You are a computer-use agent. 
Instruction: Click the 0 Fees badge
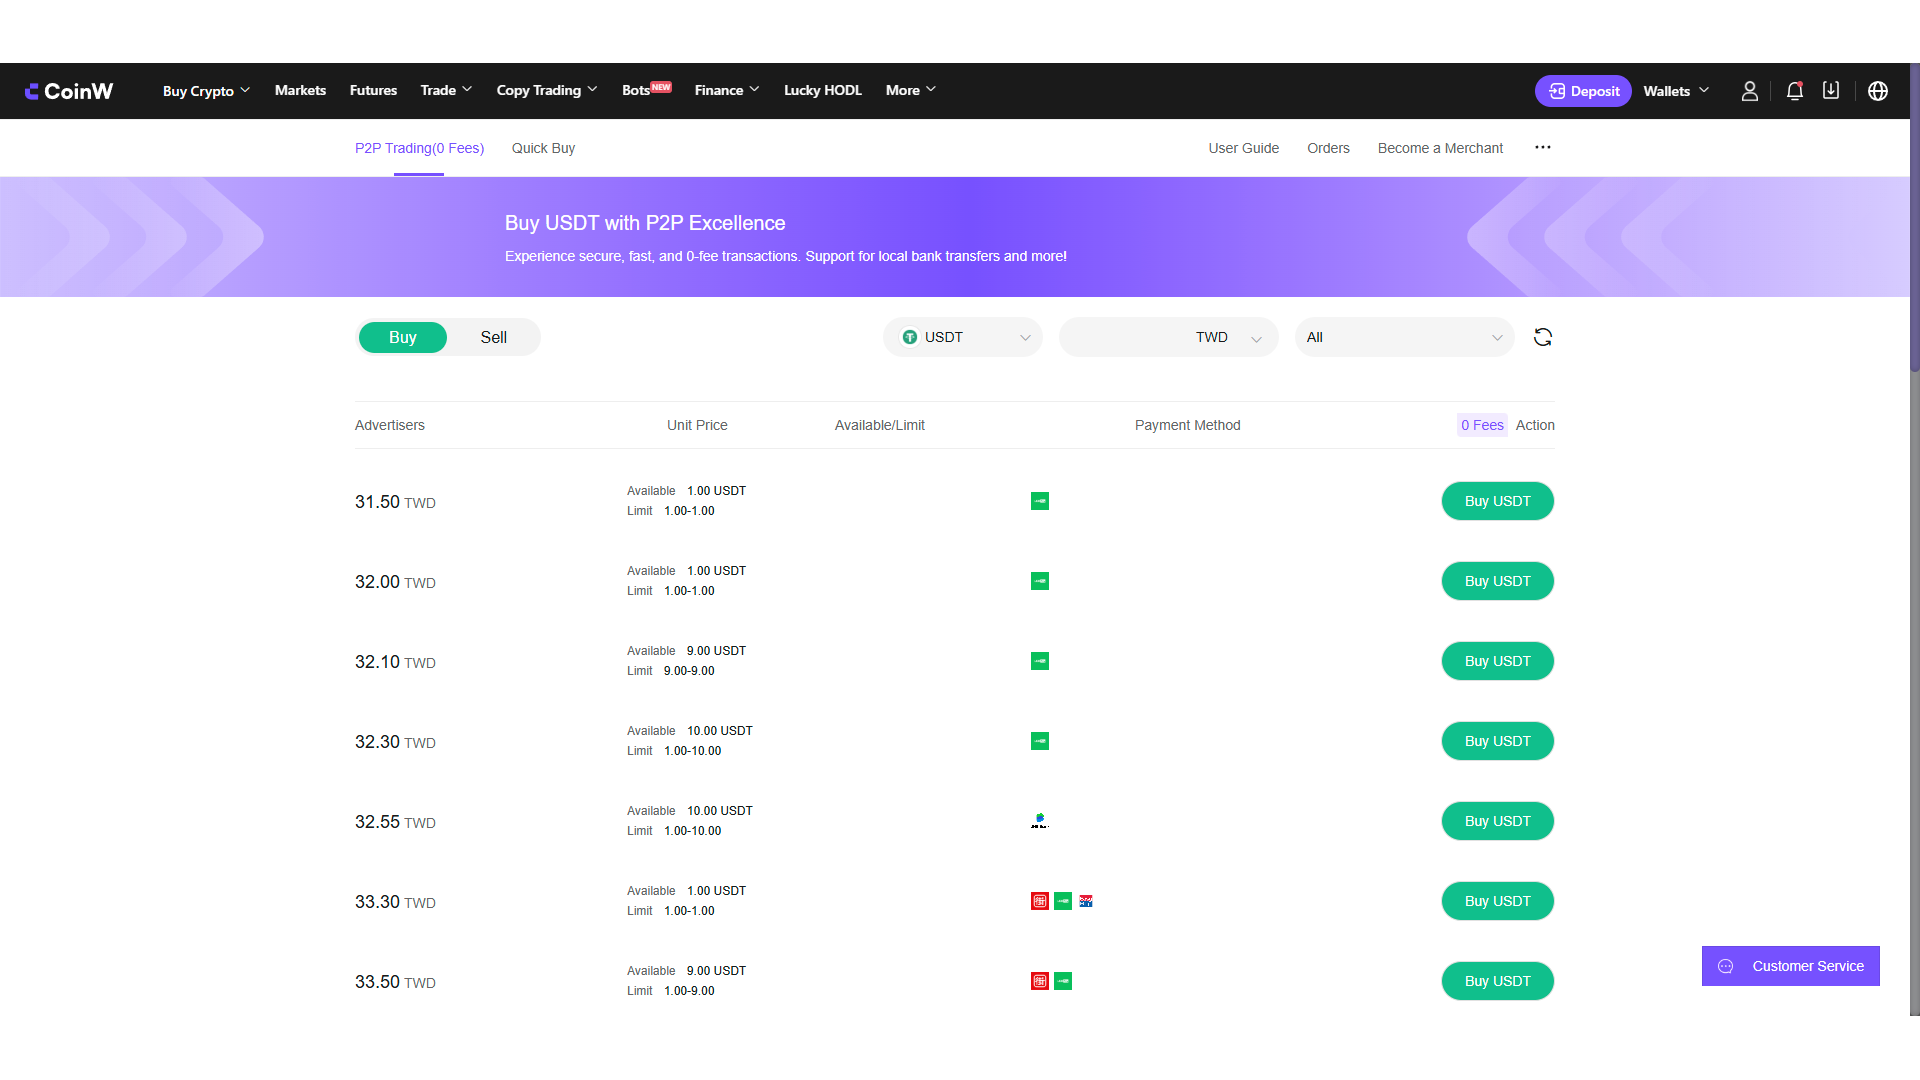1482,425
